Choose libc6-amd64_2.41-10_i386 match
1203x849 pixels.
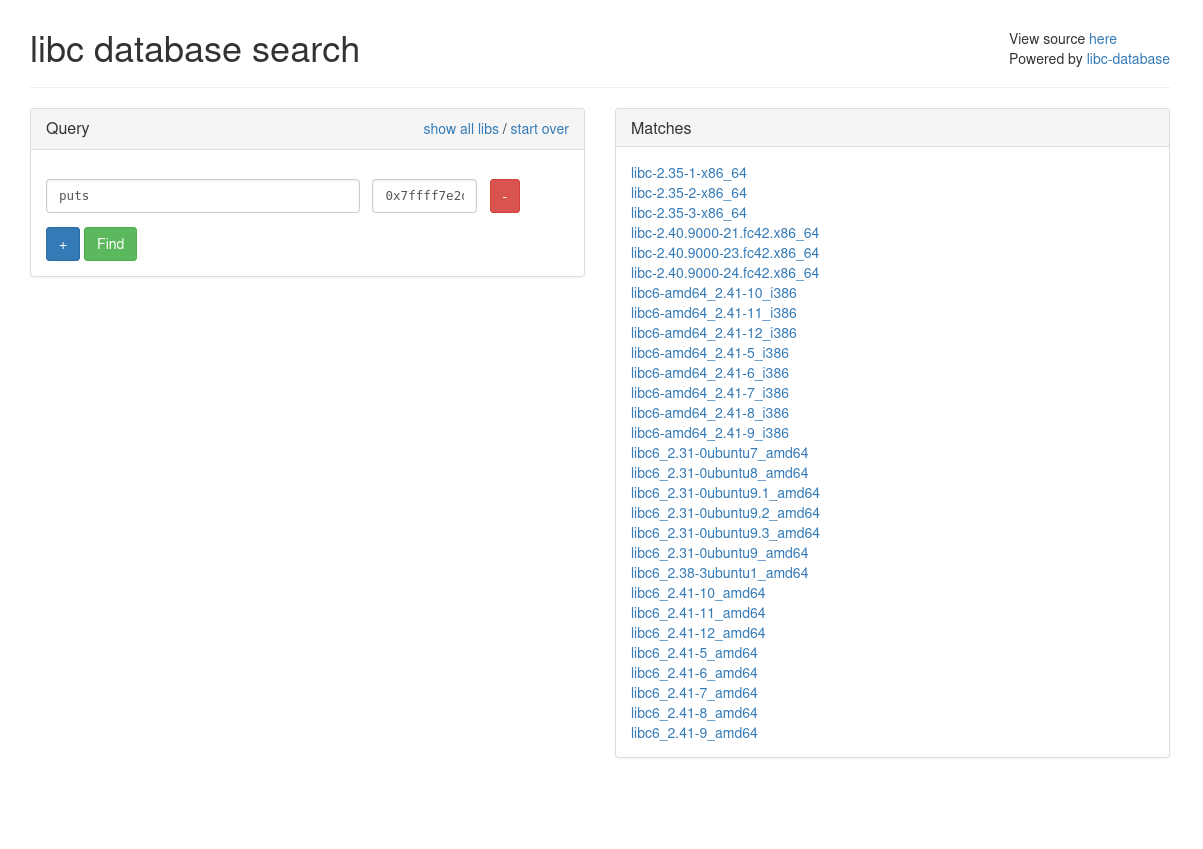click(x=713, y=293)
